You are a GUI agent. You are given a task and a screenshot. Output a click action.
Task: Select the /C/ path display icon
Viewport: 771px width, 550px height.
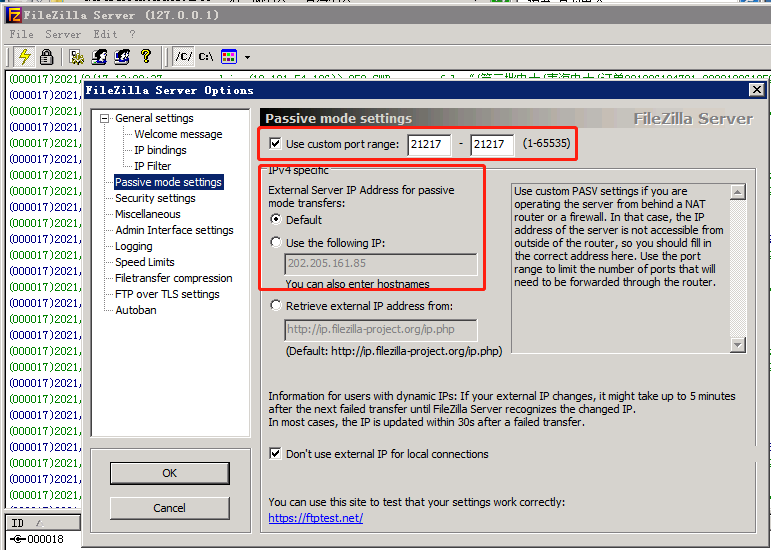(x=184, y=57)
